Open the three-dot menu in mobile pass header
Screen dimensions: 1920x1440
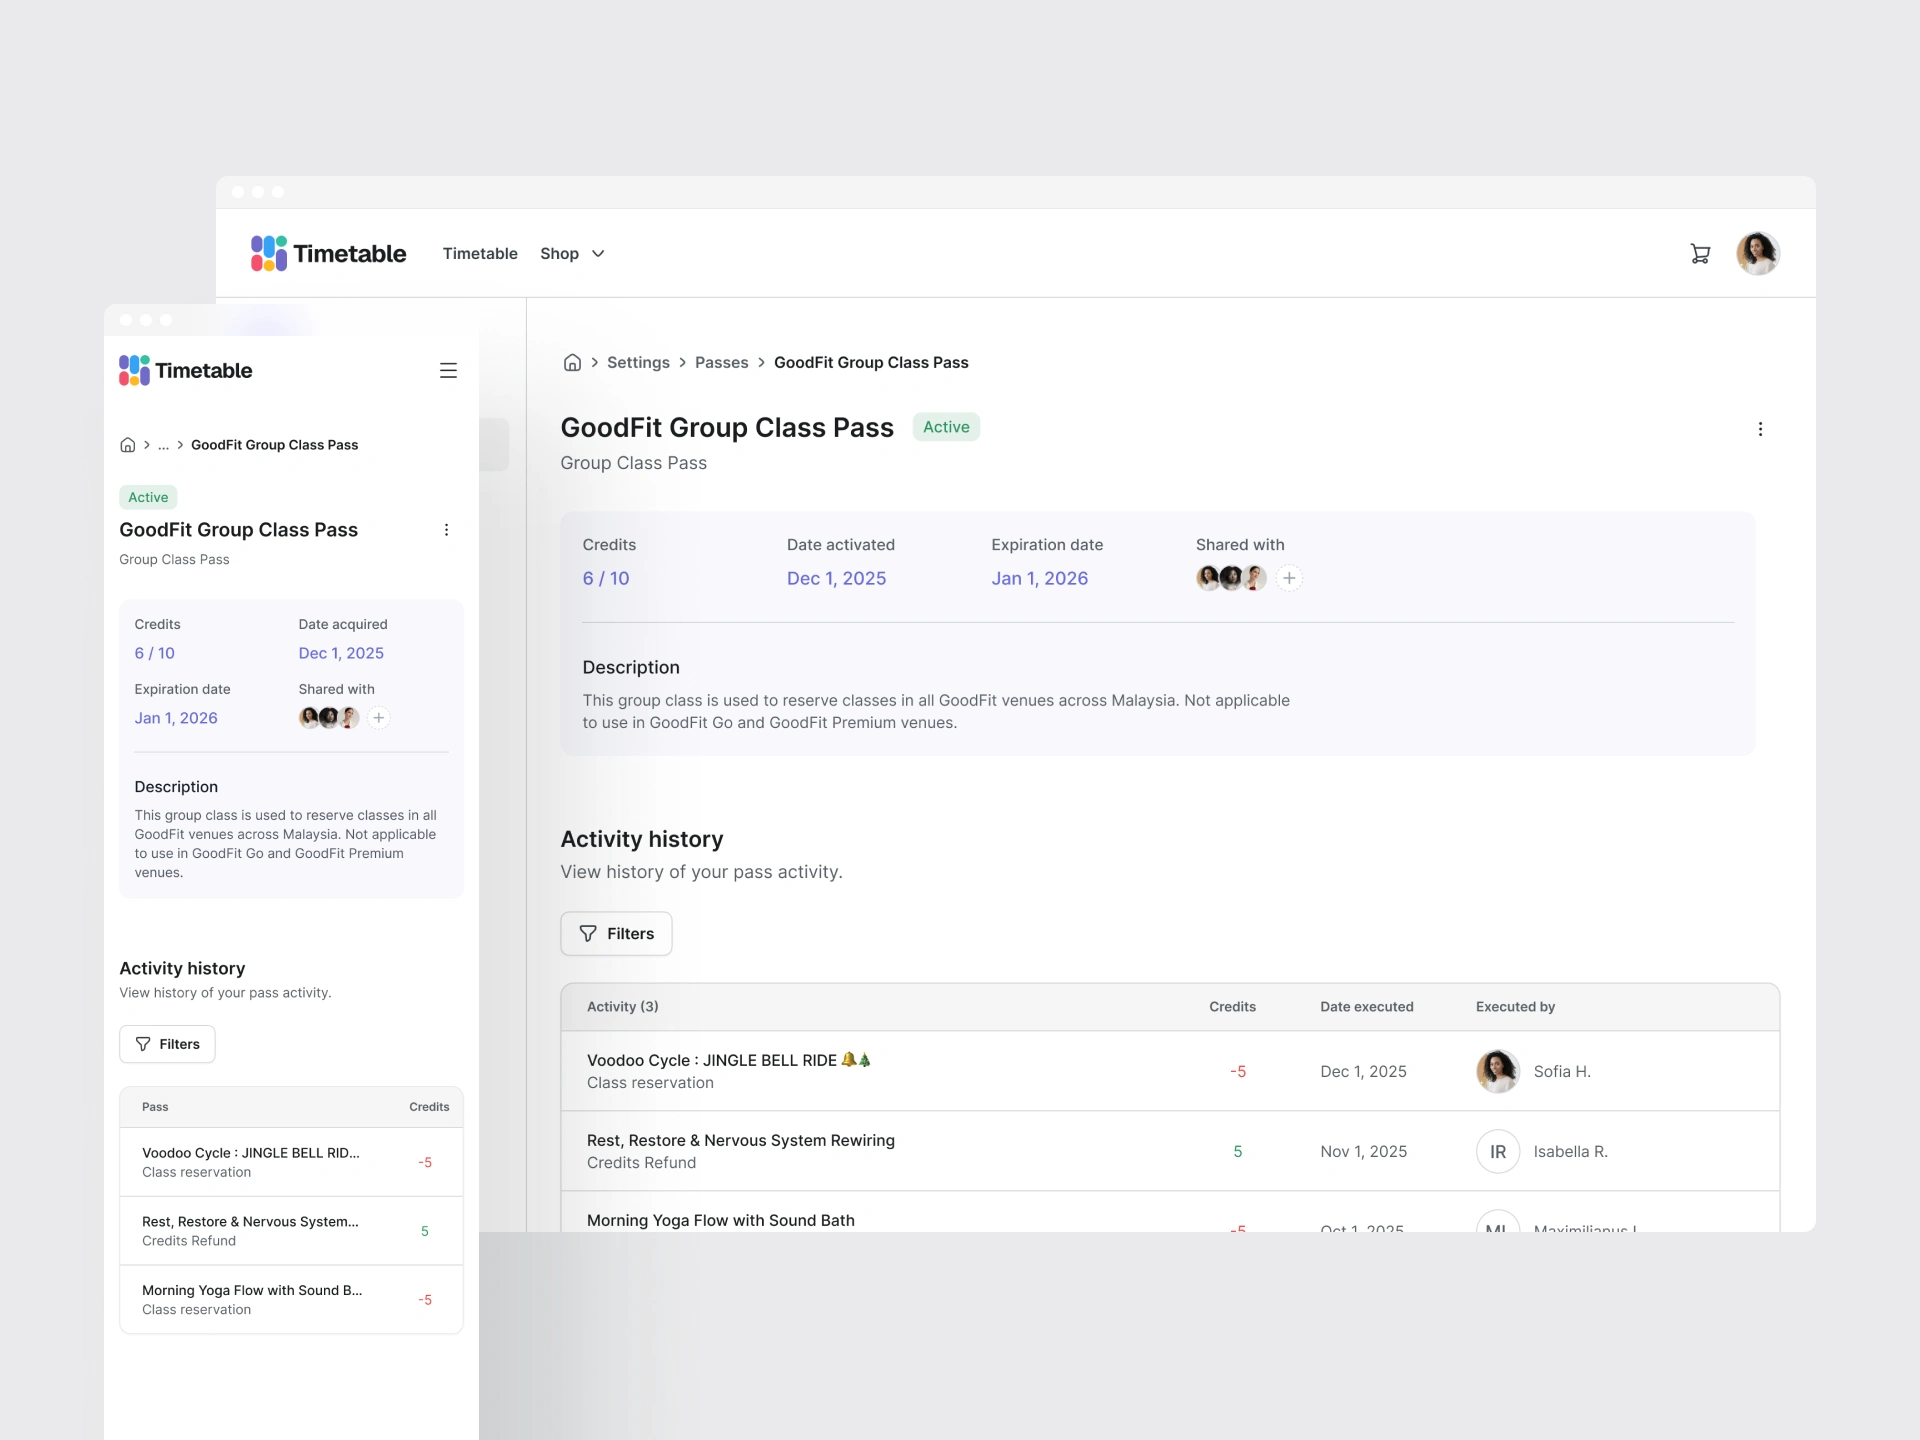[x=446, y=530]
